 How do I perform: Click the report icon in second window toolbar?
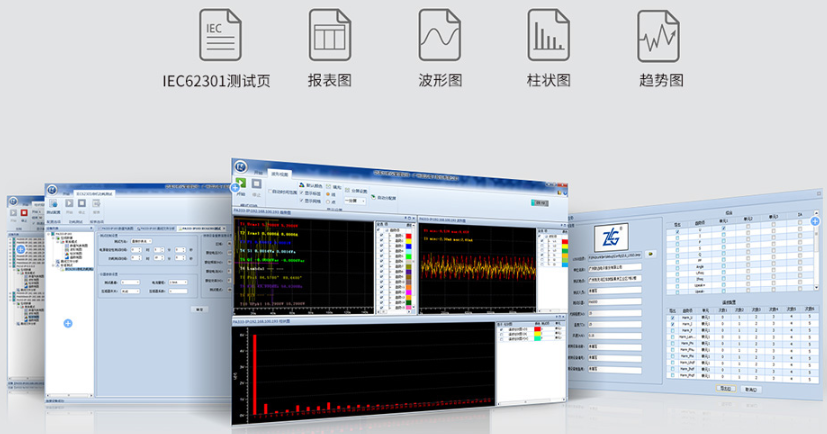coord(96,204)
